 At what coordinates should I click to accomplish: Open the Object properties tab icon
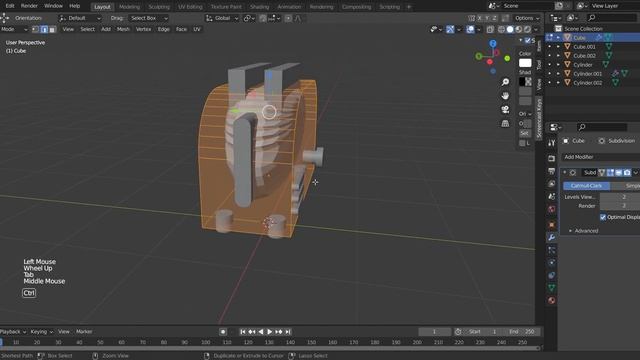pos(551,224)
